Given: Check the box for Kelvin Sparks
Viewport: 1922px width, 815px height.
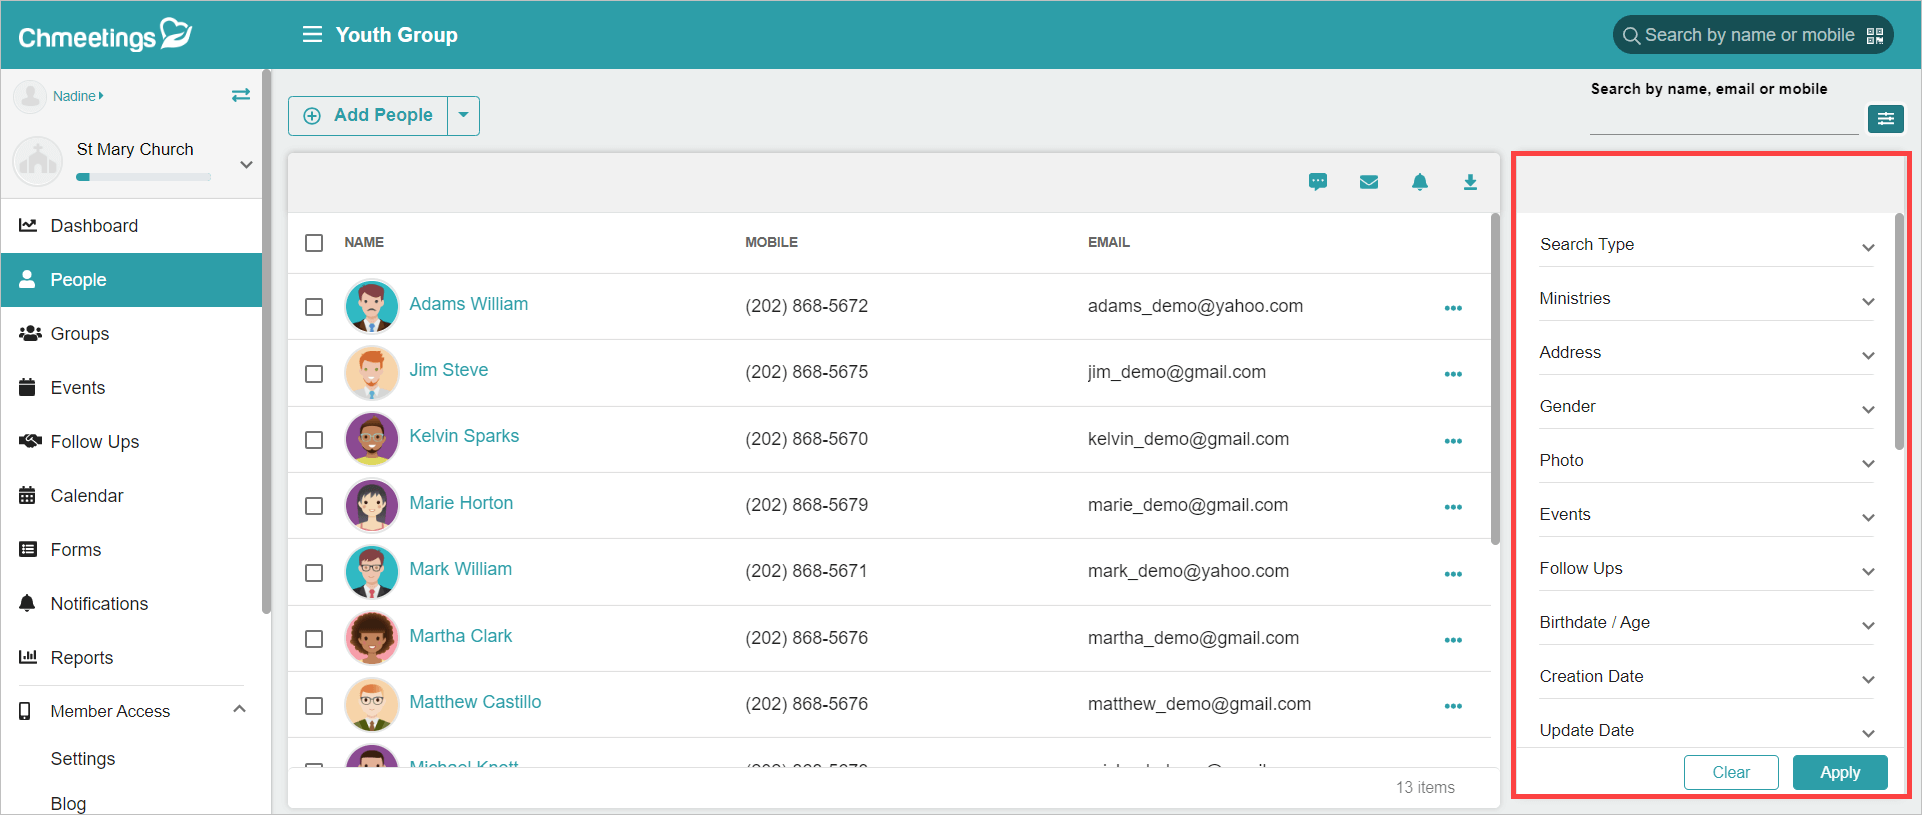Looking at the screenshot, I should 314,440.
